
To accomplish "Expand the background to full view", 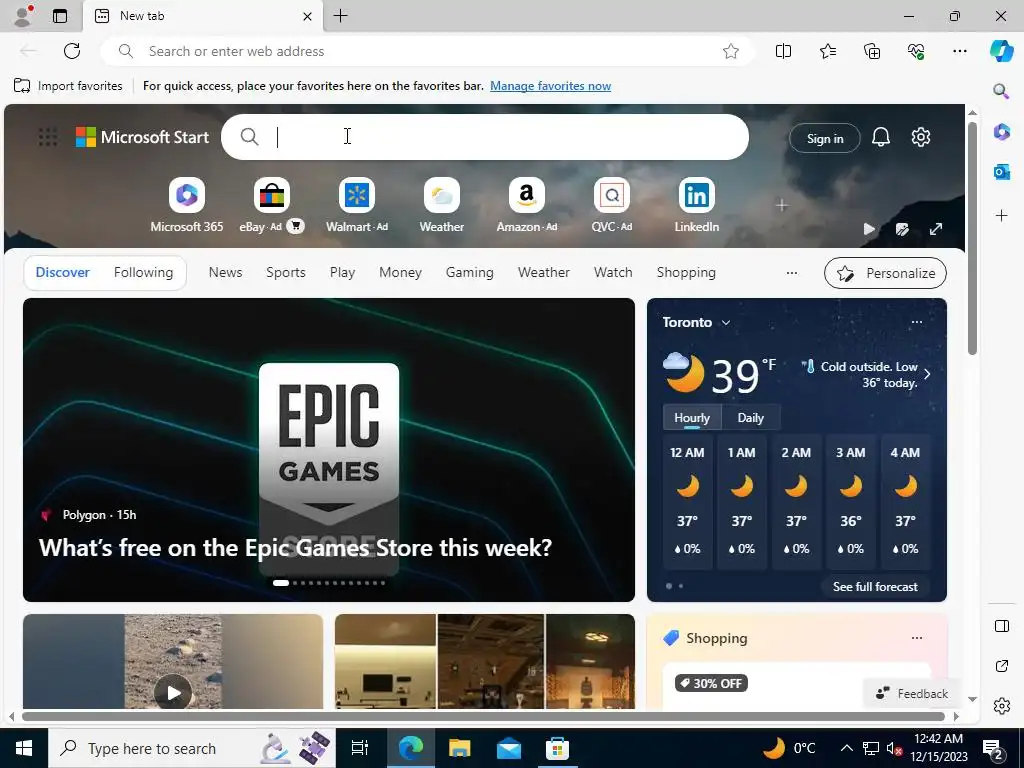I will click(936, 229).
